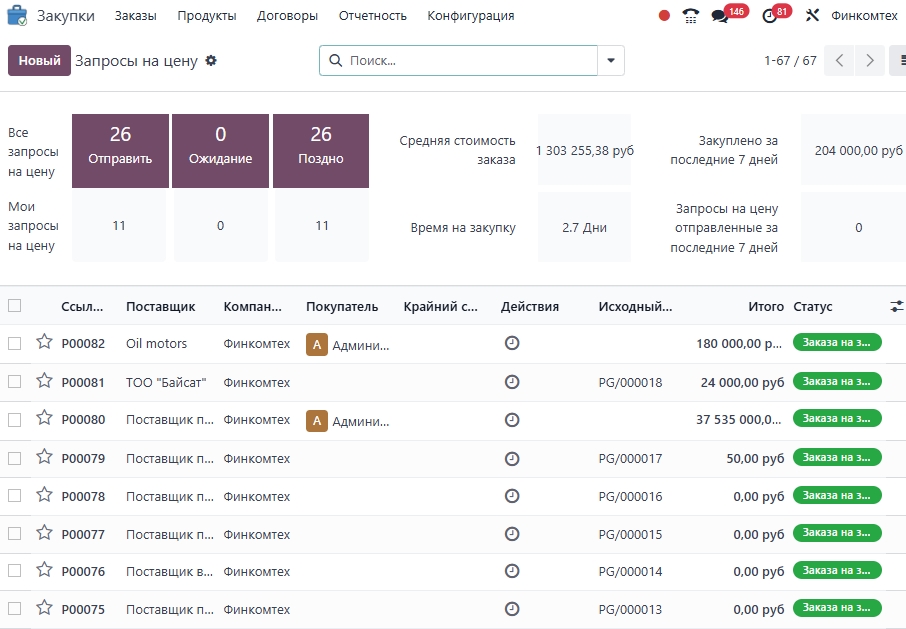The height and width of the screenshot is (629, 906).
Task: Open the Закупки app home icon
Action: tap(17, 16)
